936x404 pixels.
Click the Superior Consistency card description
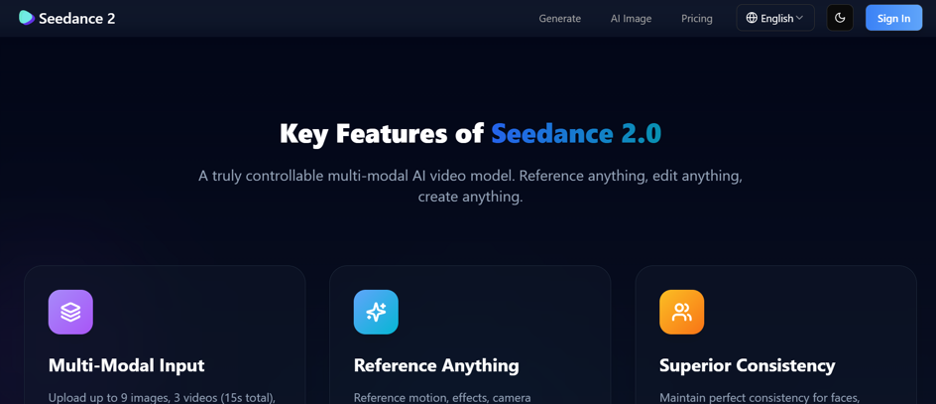760,397
